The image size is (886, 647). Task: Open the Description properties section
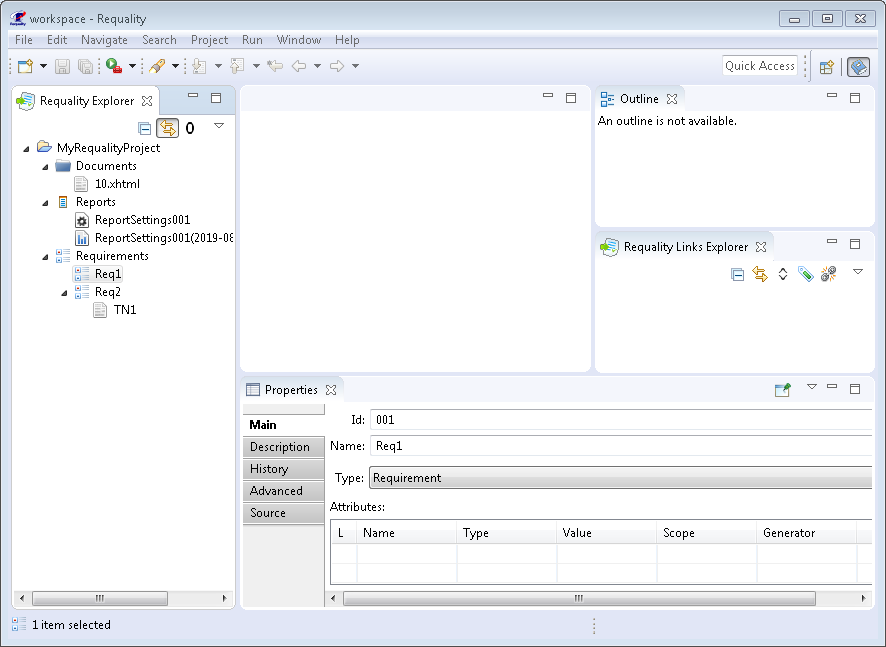(x=284, y=447)
